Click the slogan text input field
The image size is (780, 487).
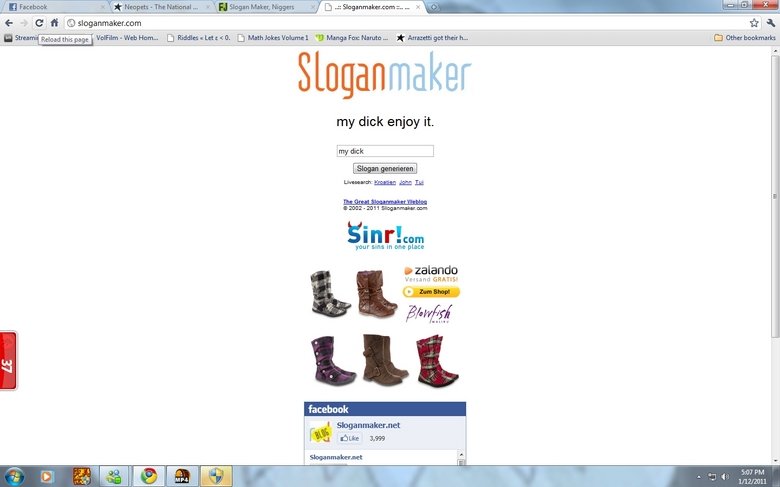[385, 151]
